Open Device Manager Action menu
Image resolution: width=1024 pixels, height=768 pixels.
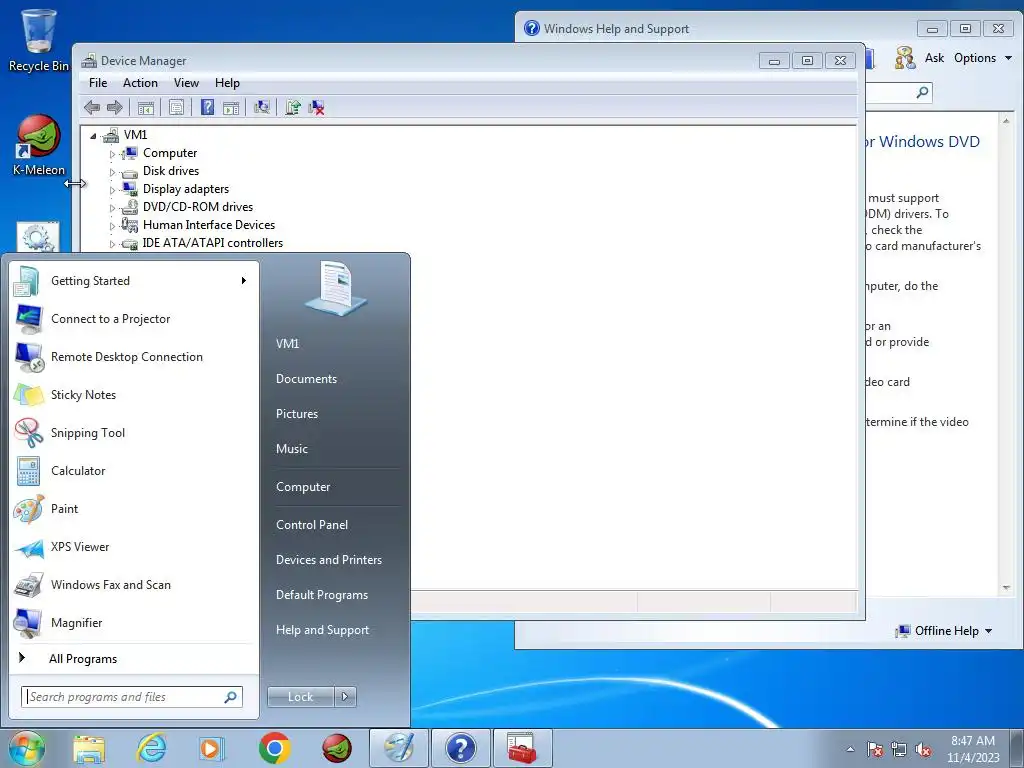(x=140, y=83)
